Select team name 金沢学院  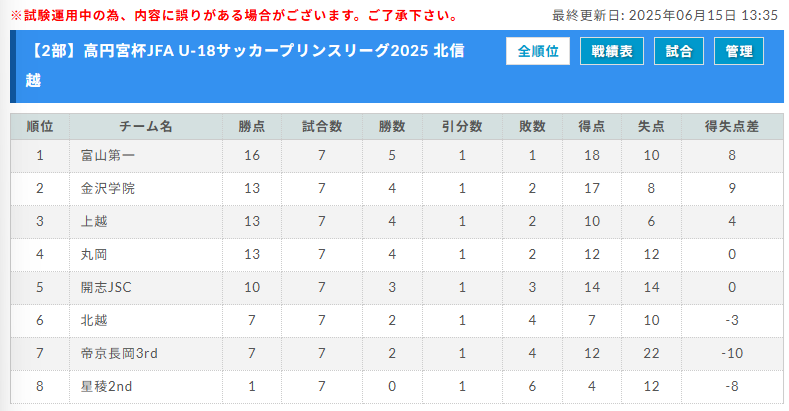(x=108, y=189)
